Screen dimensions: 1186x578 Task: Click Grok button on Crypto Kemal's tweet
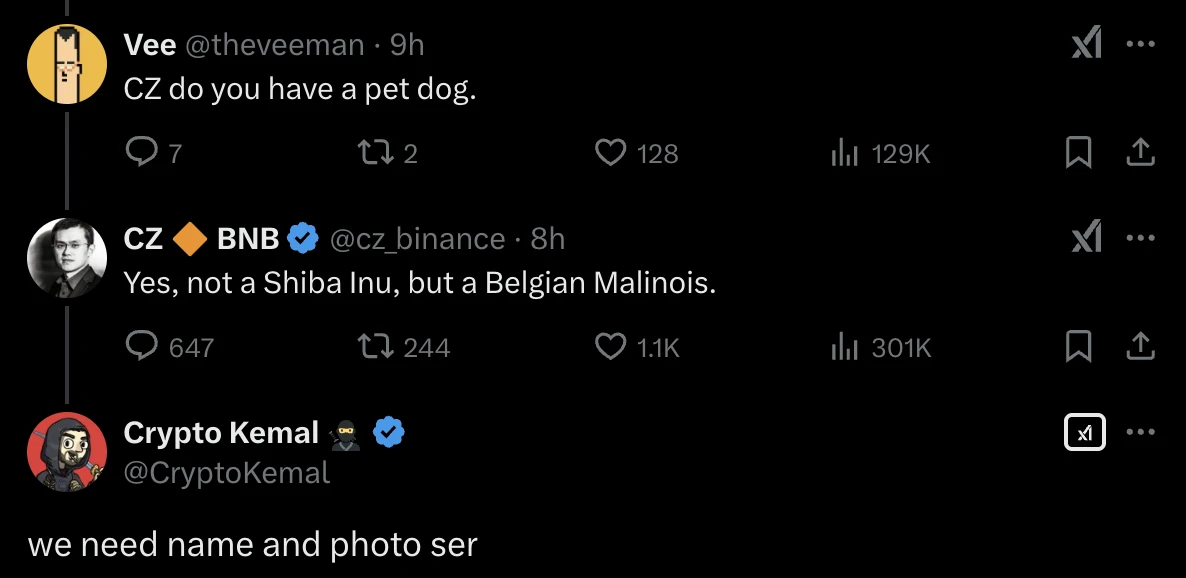1085,432
